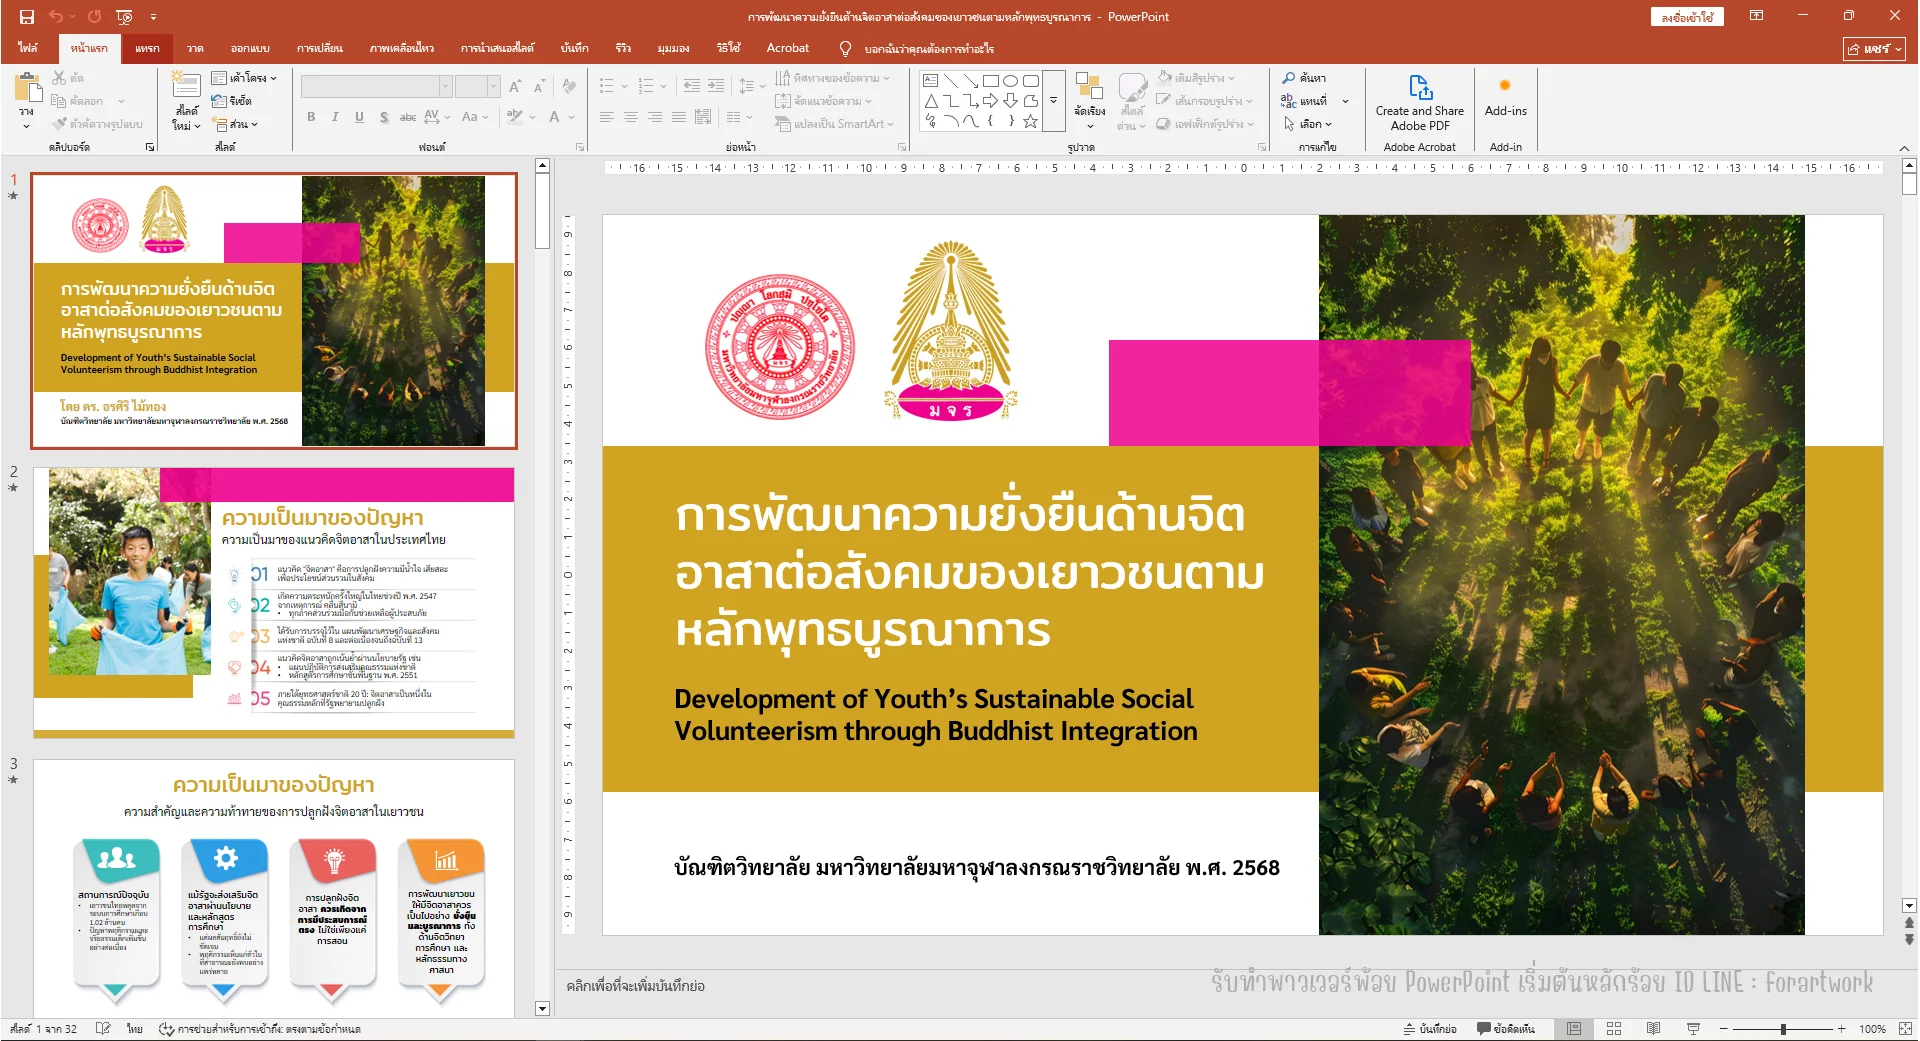Start Slide Show icon in status bar
Viewport: 1920px width, 1041px height.
tap(1693, 1029)
